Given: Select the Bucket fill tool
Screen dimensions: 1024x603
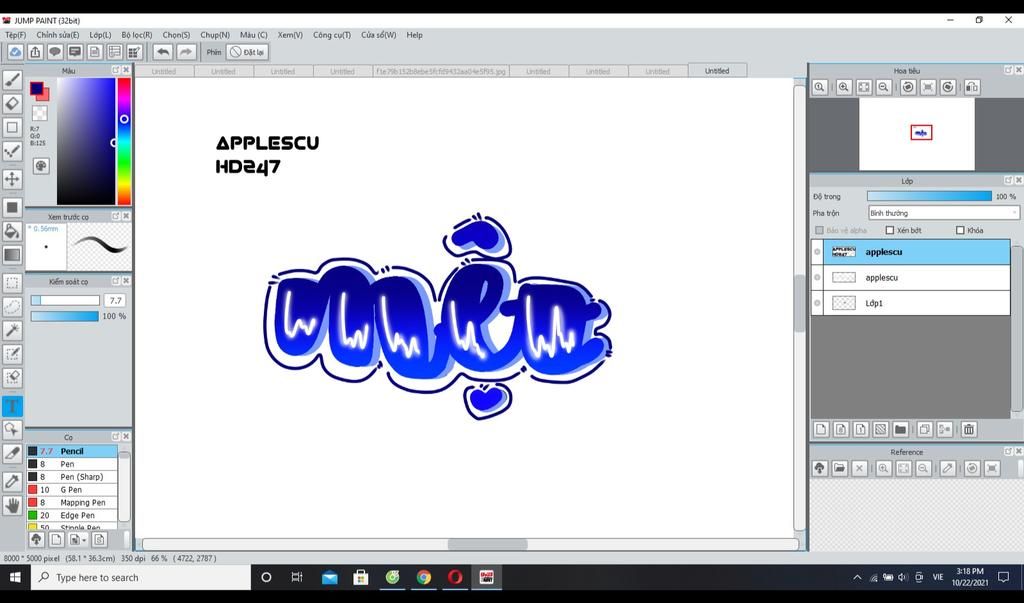Looking at the screenshot, I should pos(12,231).
